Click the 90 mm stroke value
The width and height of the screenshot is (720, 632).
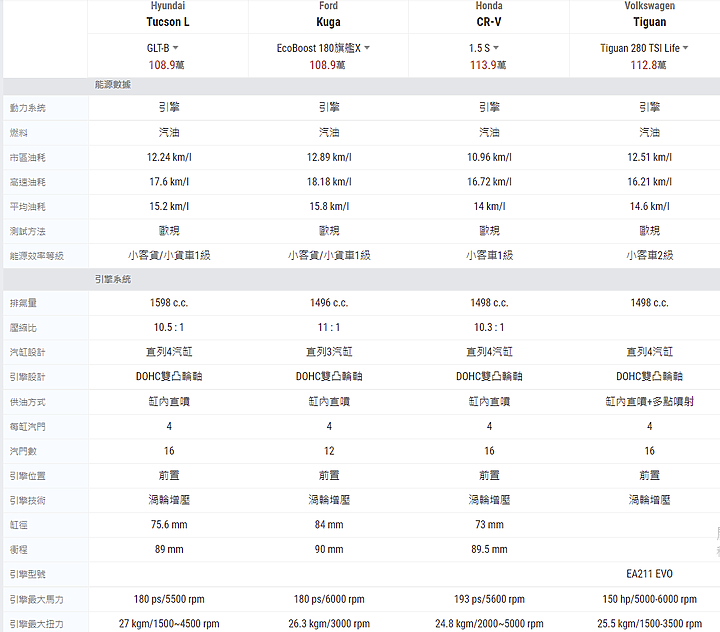point(329,549)
